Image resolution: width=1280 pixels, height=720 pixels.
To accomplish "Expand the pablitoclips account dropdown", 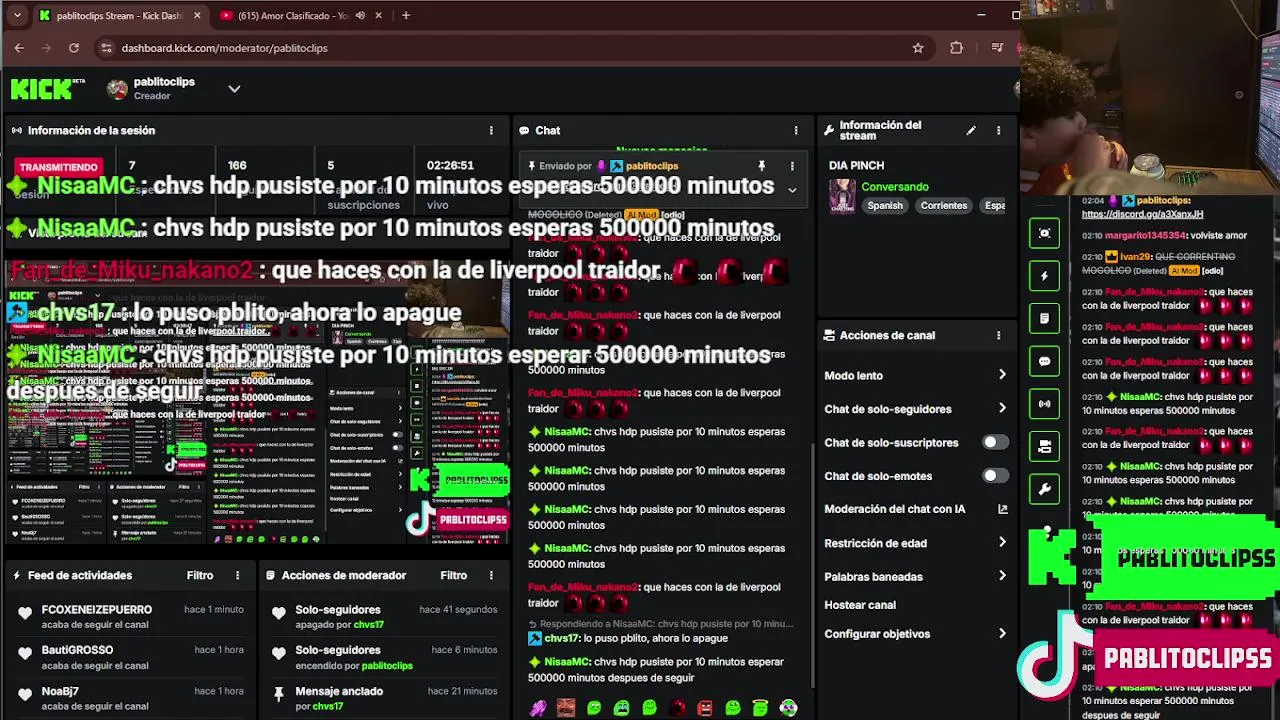I will [234, 88].
